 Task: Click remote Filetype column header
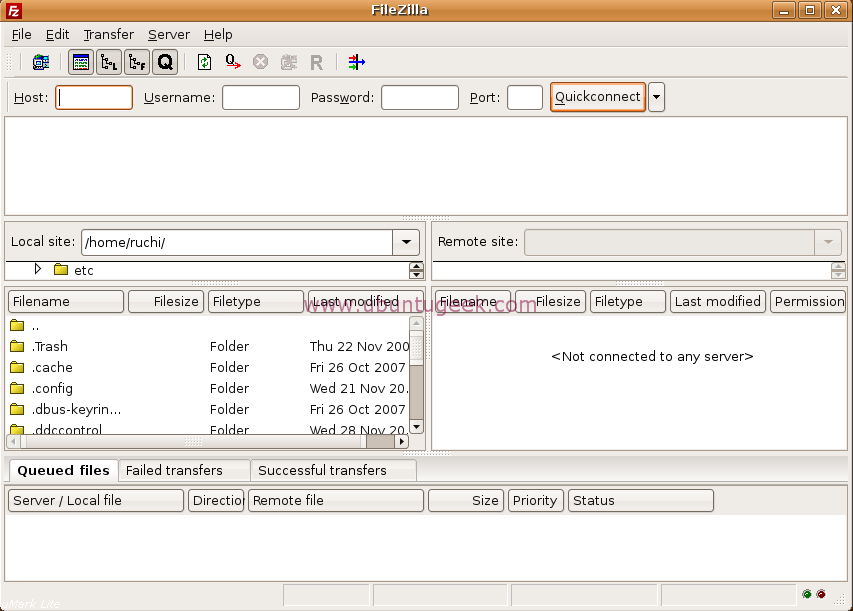coord(628,301)
